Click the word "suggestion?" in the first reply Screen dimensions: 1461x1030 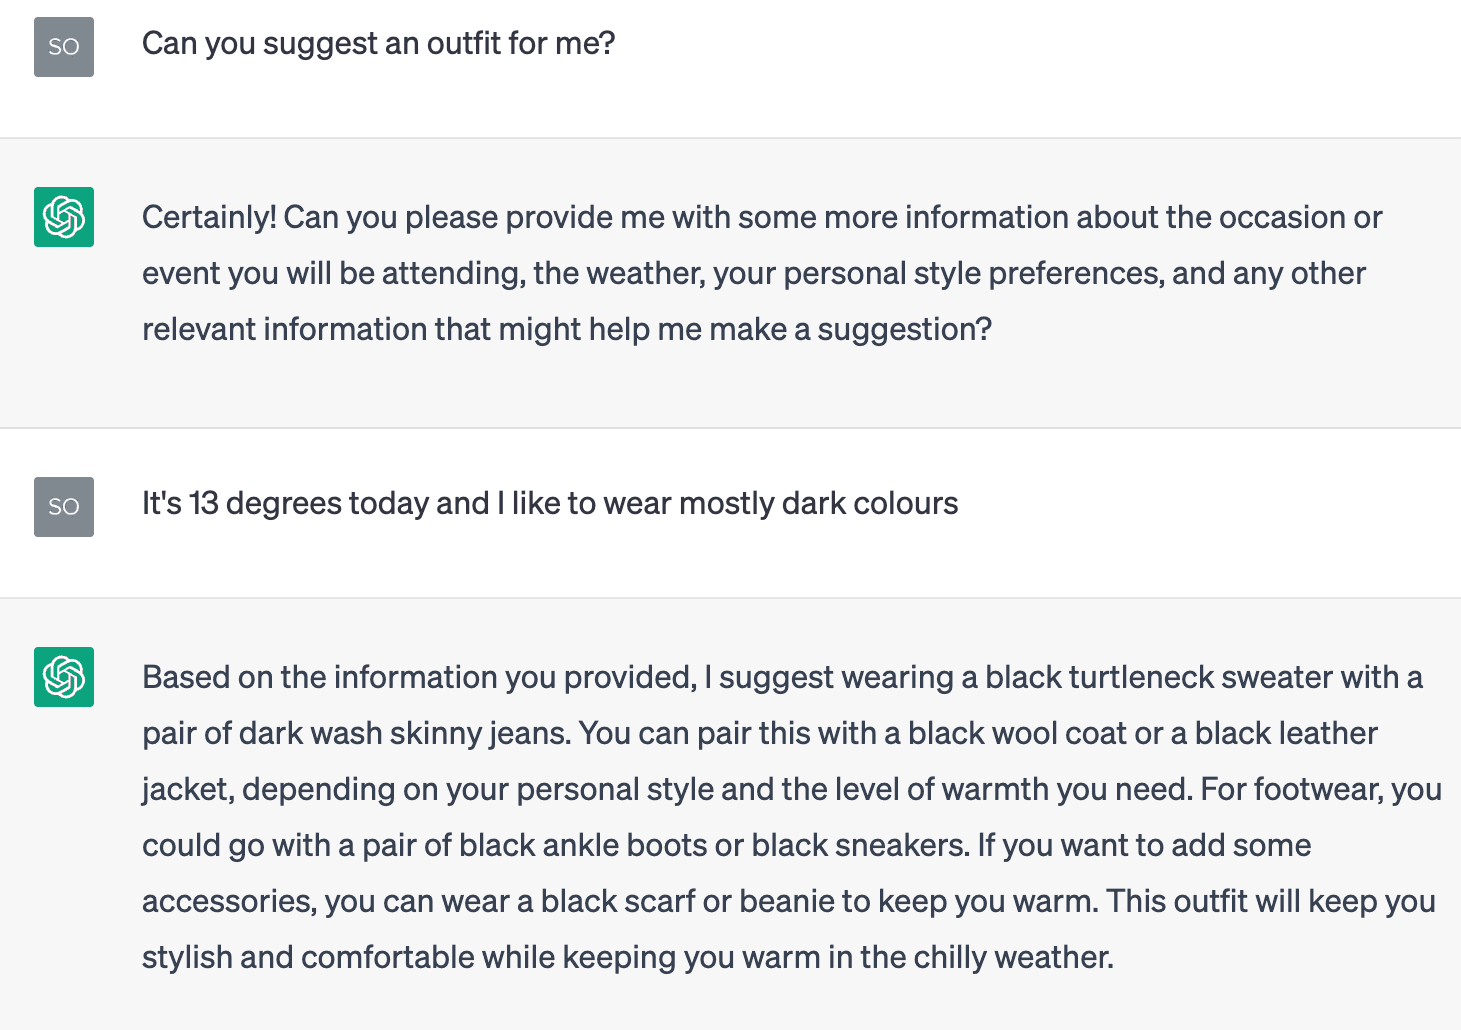click(905, 330)
